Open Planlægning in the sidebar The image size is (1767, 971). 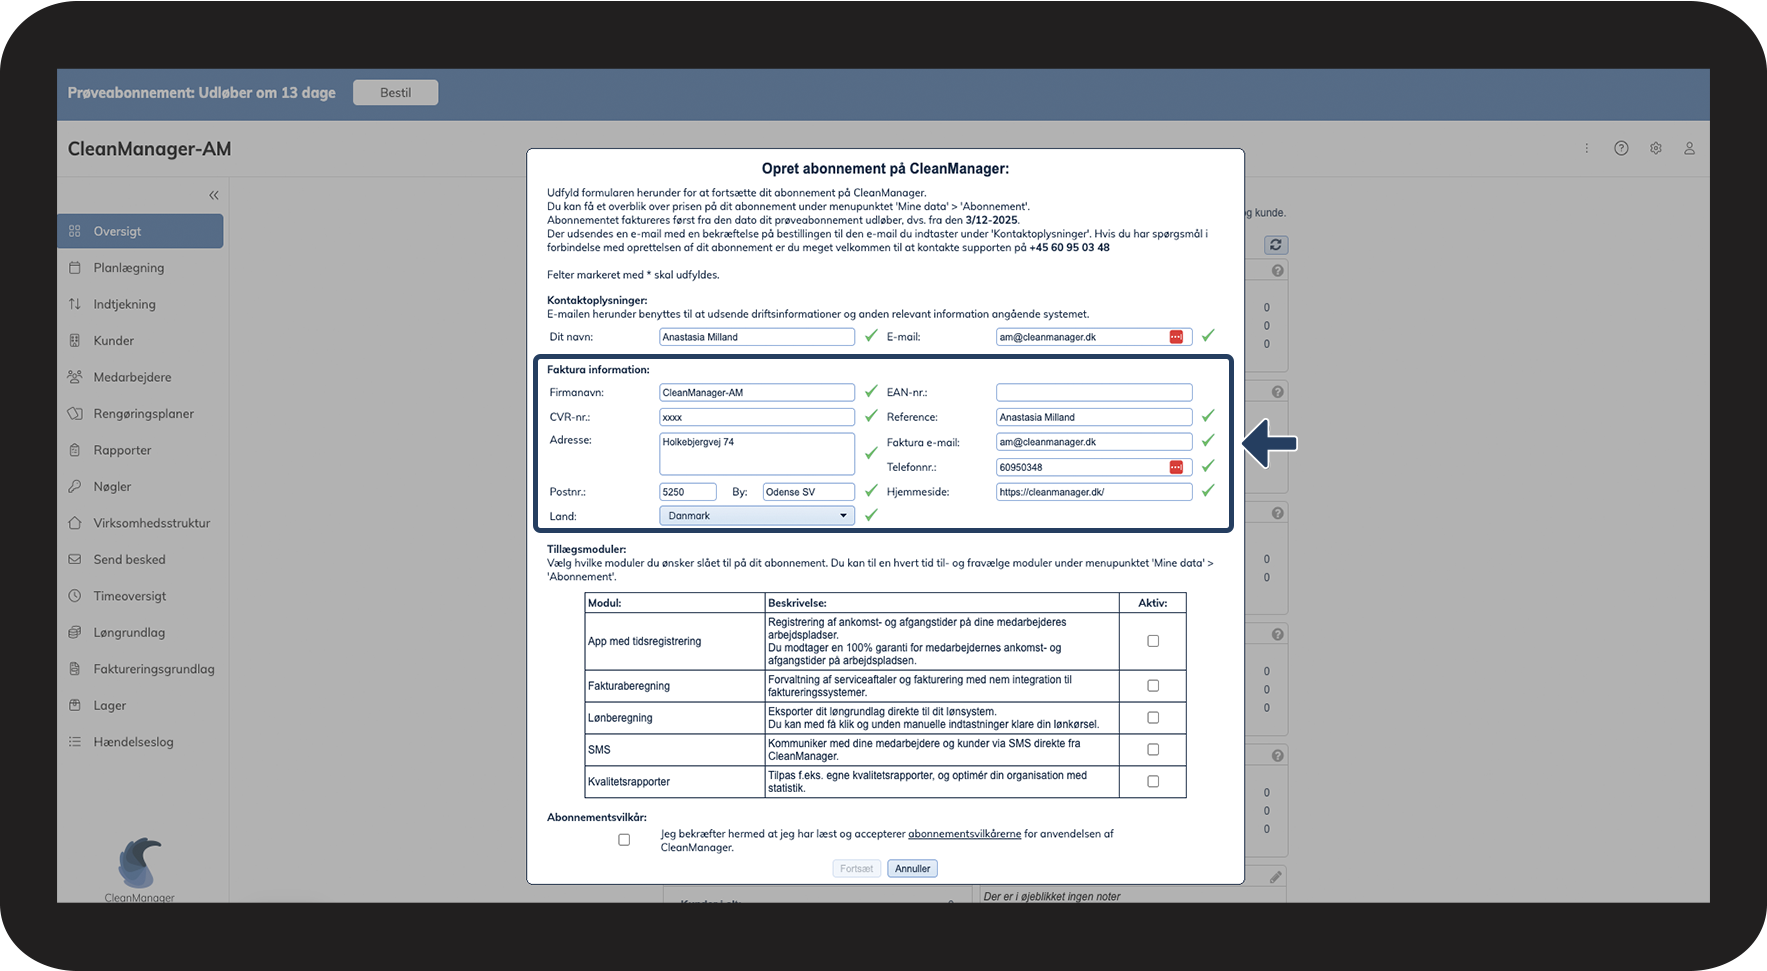pyautogui.click(x=128, y=268)
